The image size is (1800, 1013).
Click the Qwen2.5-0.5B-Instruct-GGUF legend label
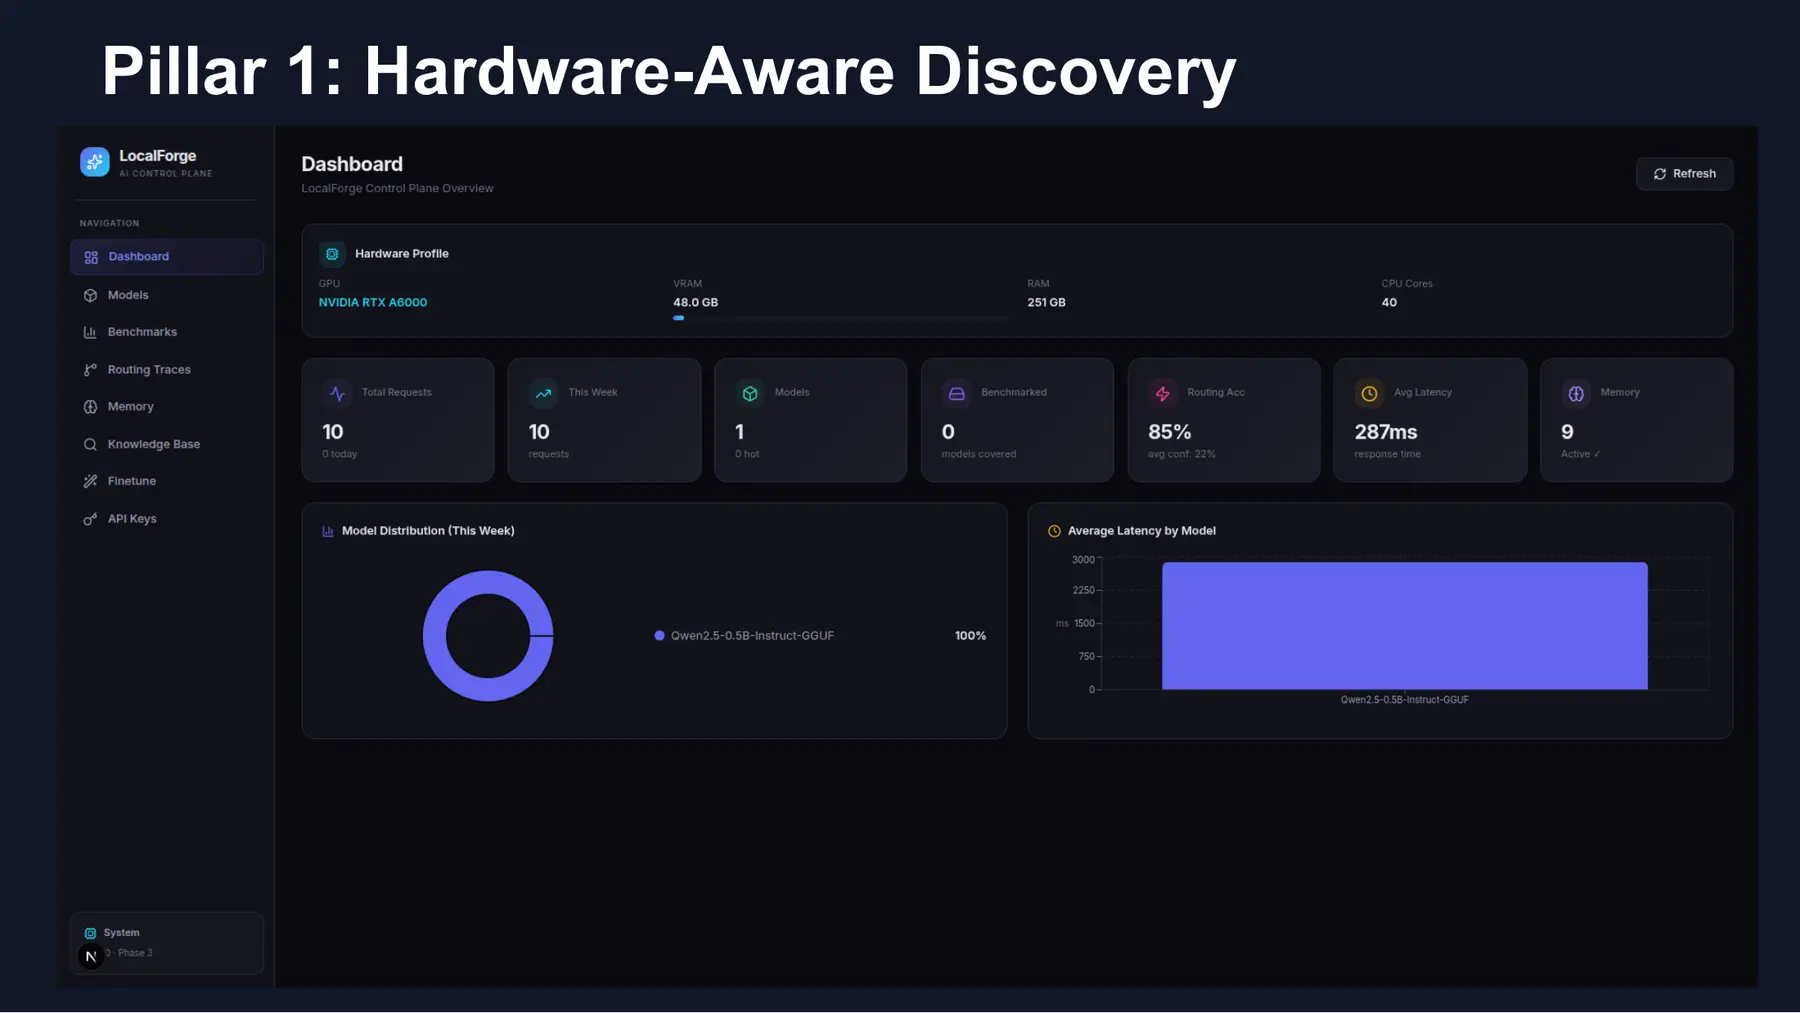[x=752, y=636]
